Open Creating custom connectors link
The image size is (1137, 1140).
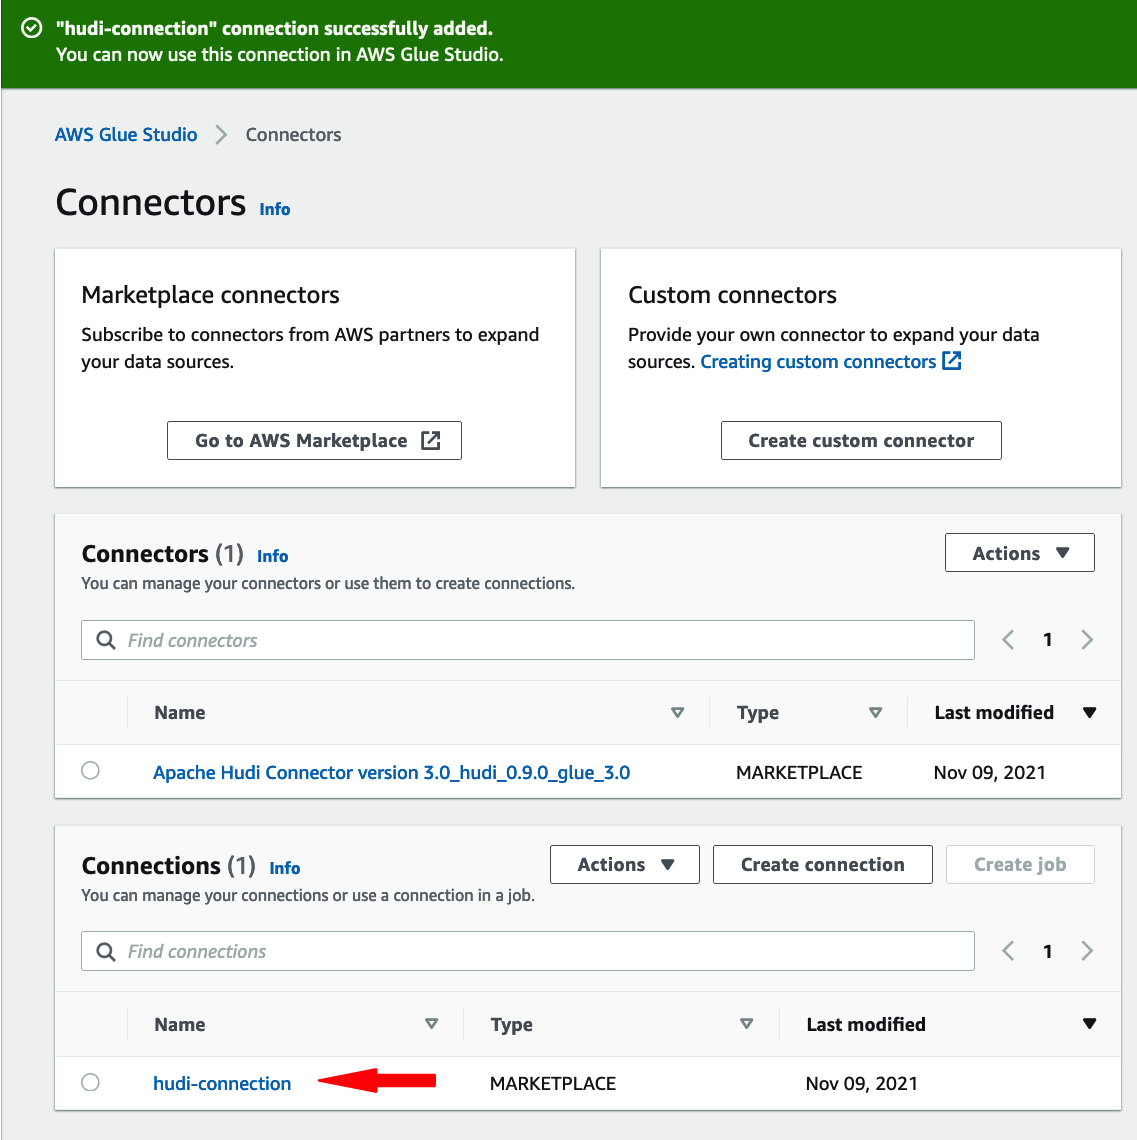[818, 361]
